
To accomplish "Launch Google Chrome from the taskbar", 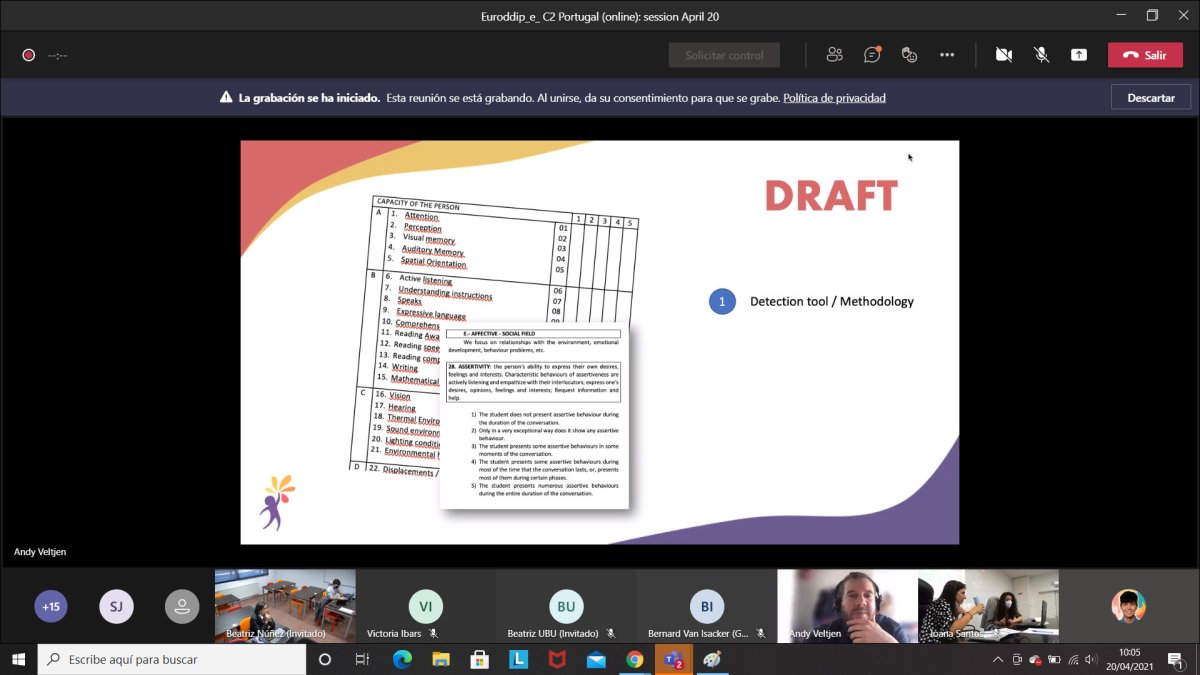I will (x=635, y=660).
